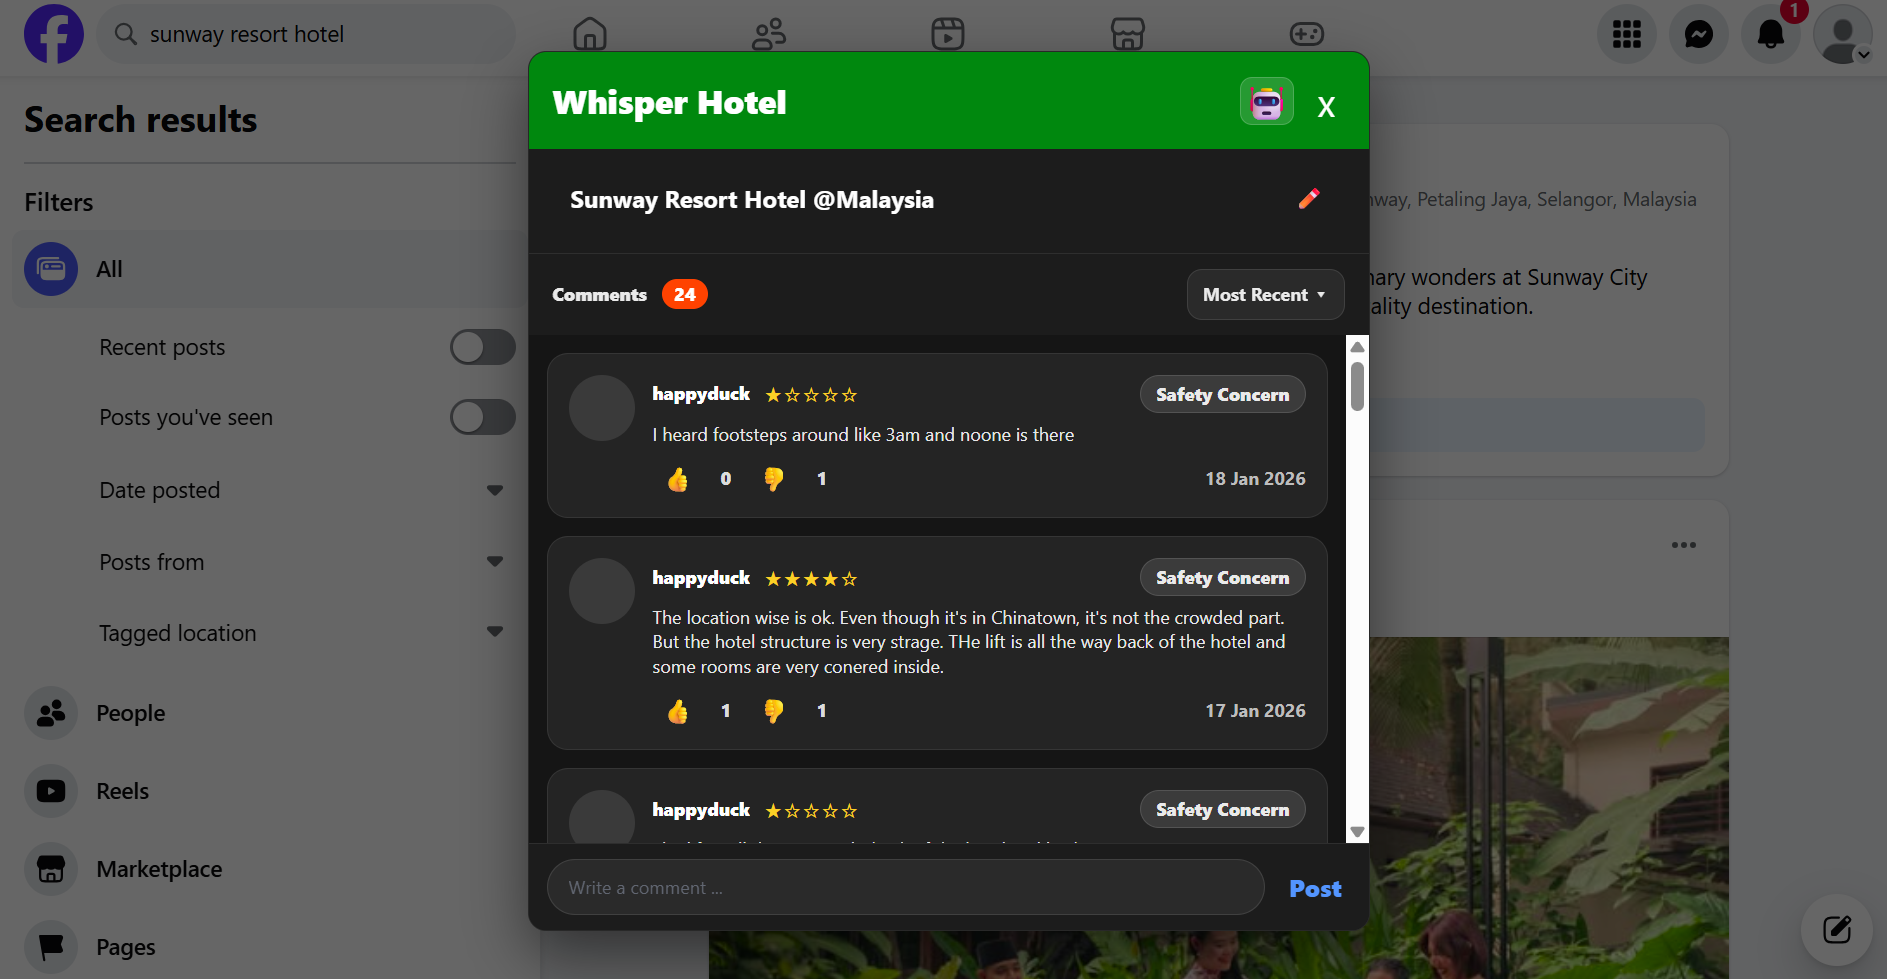Click Safety Concern tag on first comment

1222,395
